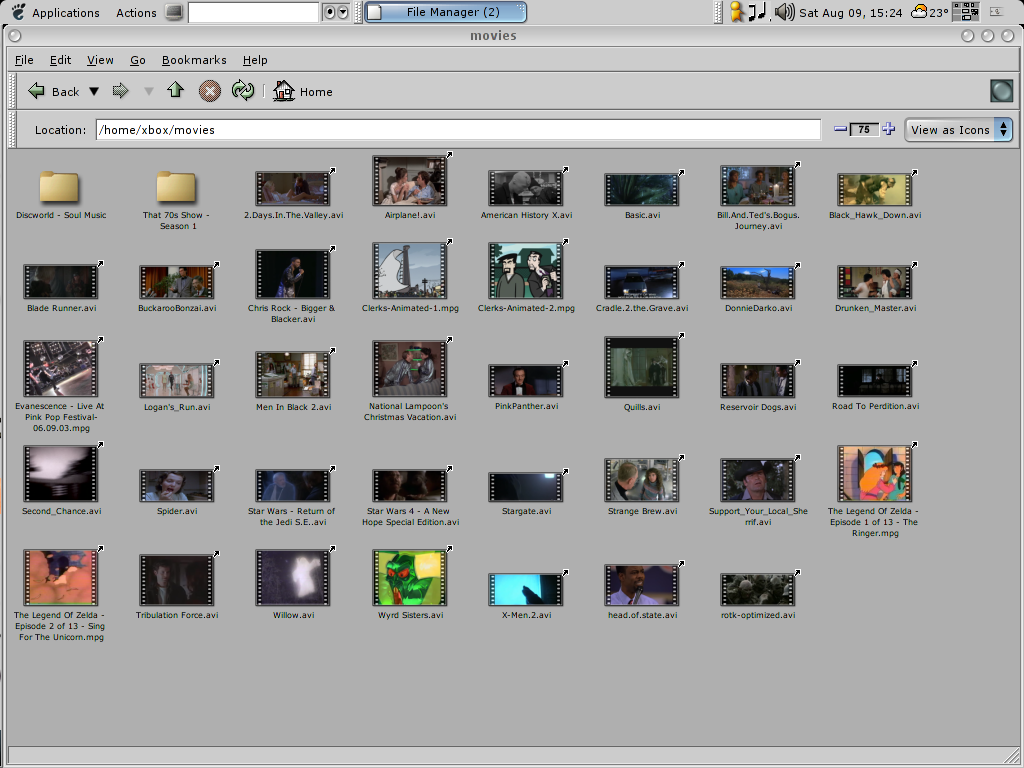Click the yellow messenger buddy tray icon

point(737,12)
